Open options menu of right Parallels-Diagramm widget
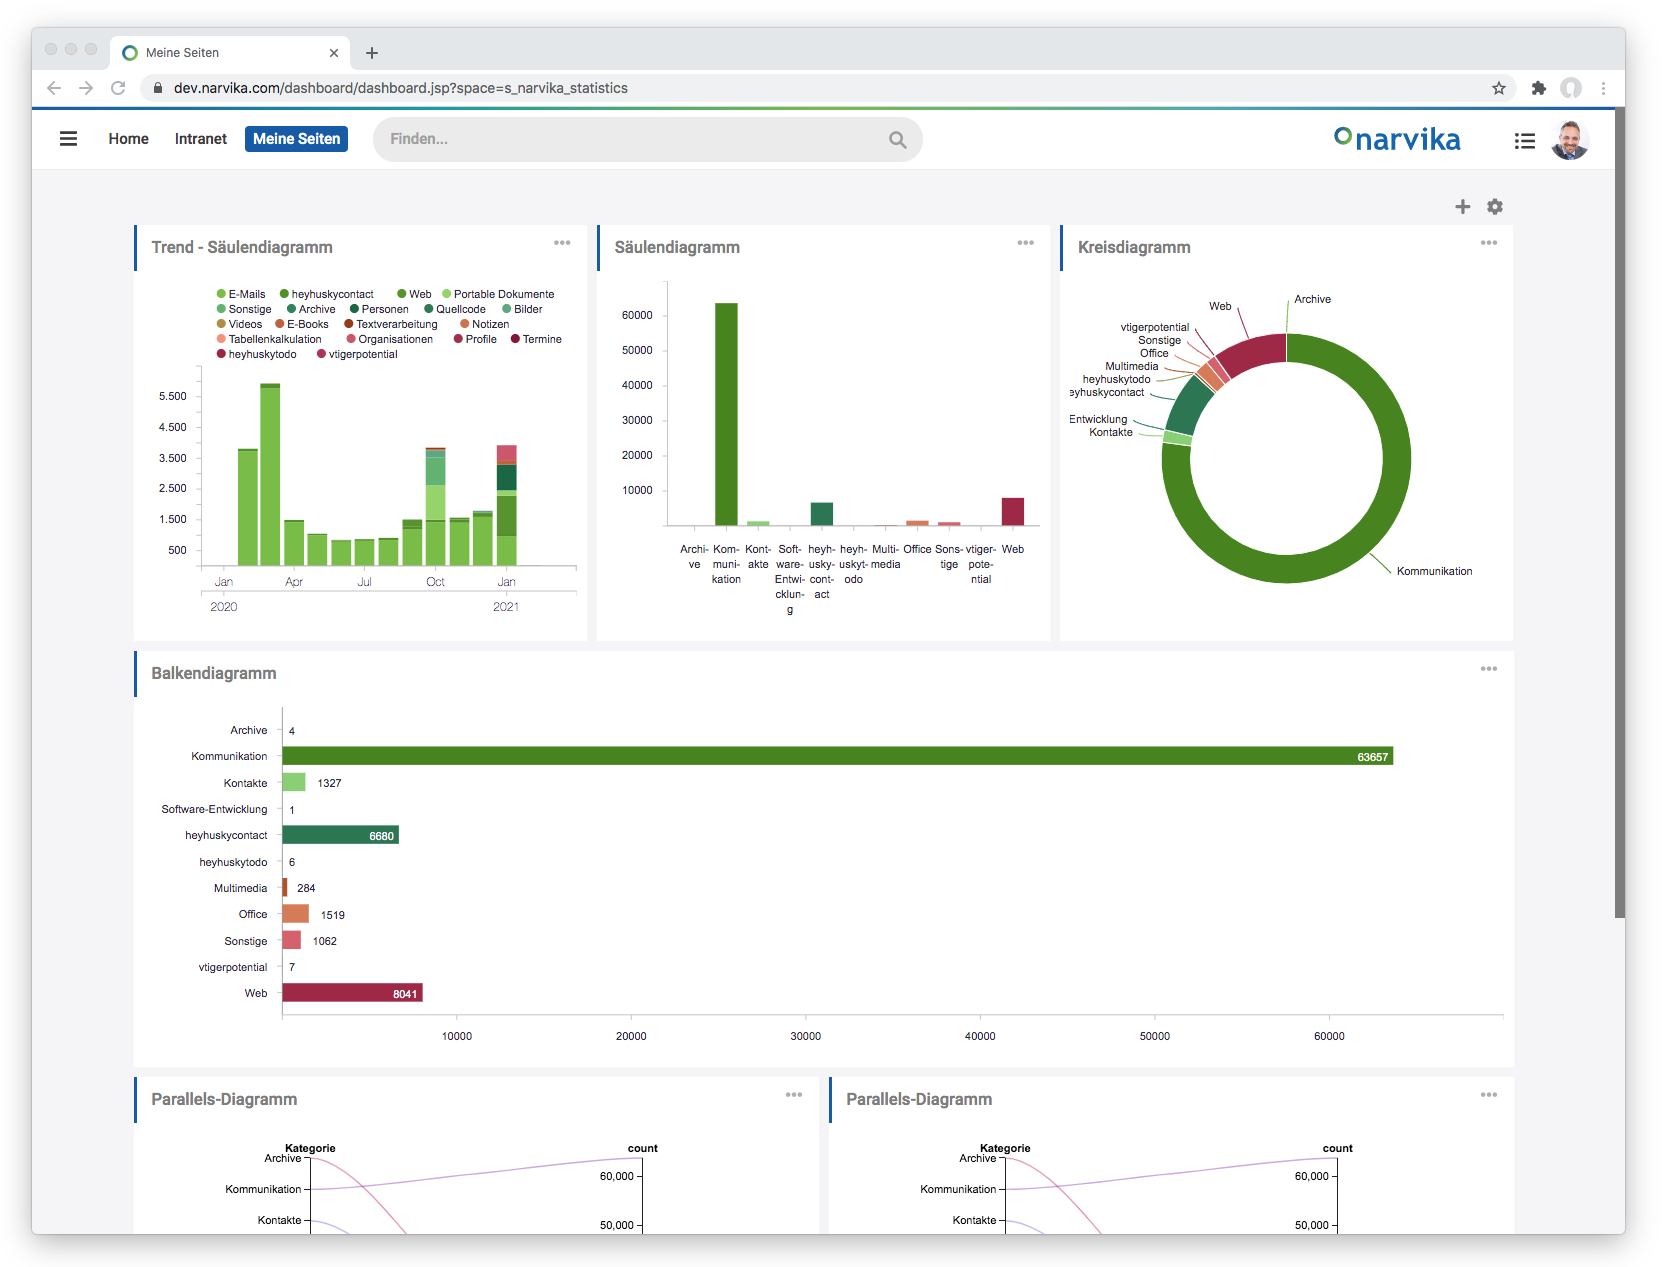This screenshot has height=1267, width=1664. pyautogui.click(x=1489, y=1095)
